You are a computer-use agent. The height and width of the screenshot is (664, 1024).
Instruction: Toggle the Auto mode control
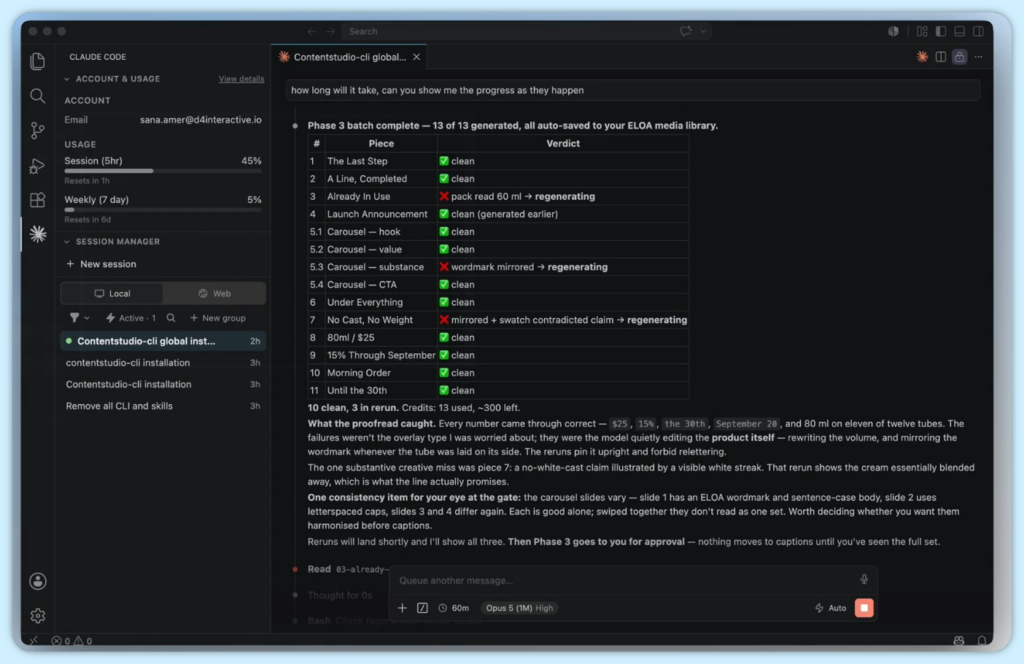tap(830, 608)
